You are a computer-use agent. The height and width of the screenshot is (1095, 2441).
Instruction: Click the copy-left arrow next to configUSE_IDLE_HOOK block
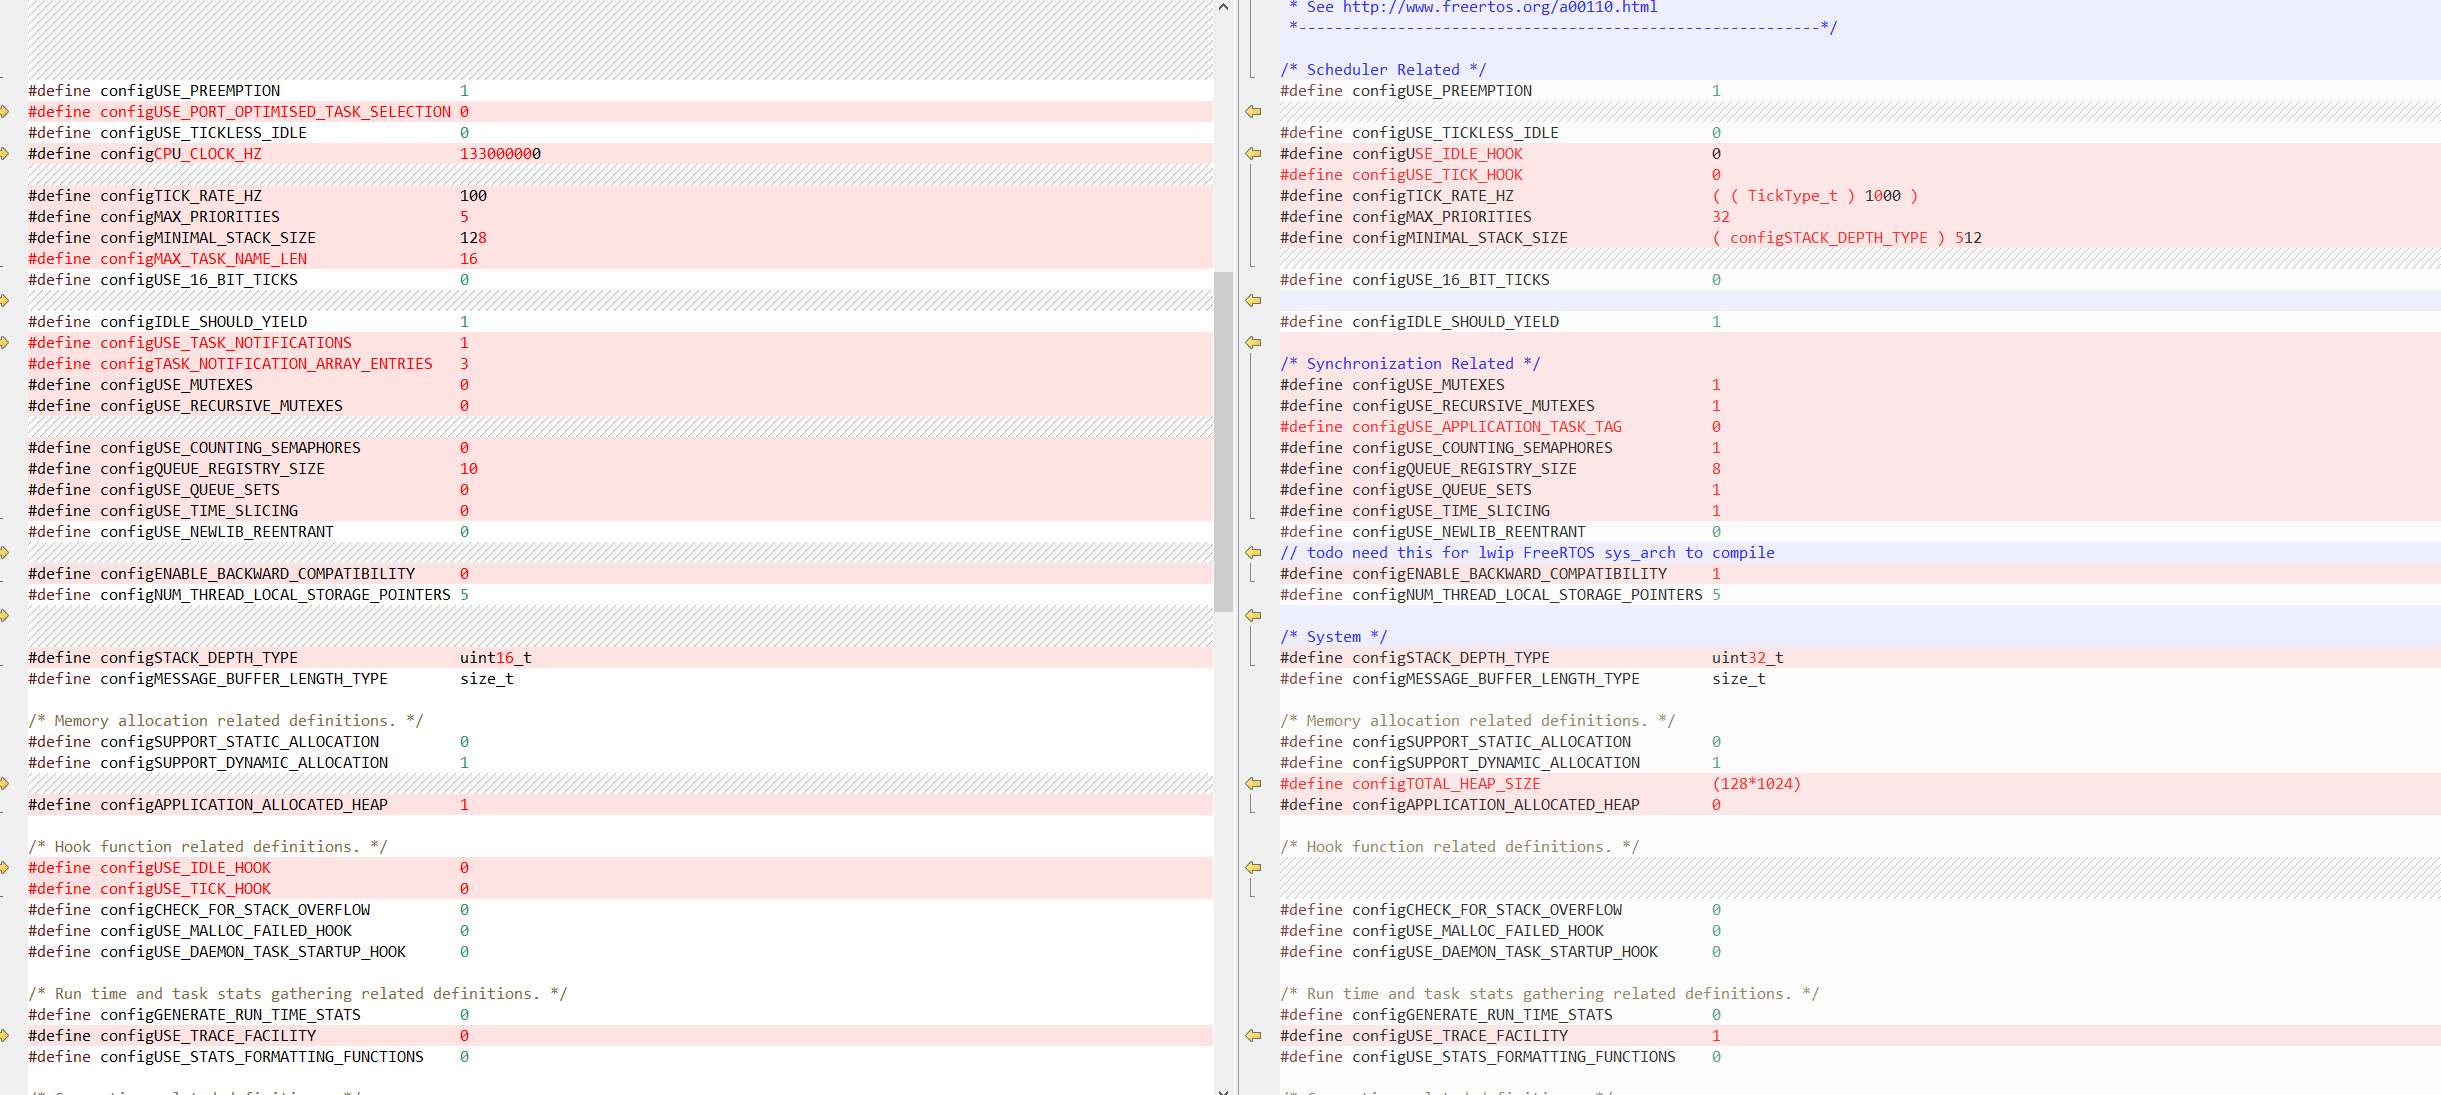(1253, 153)
